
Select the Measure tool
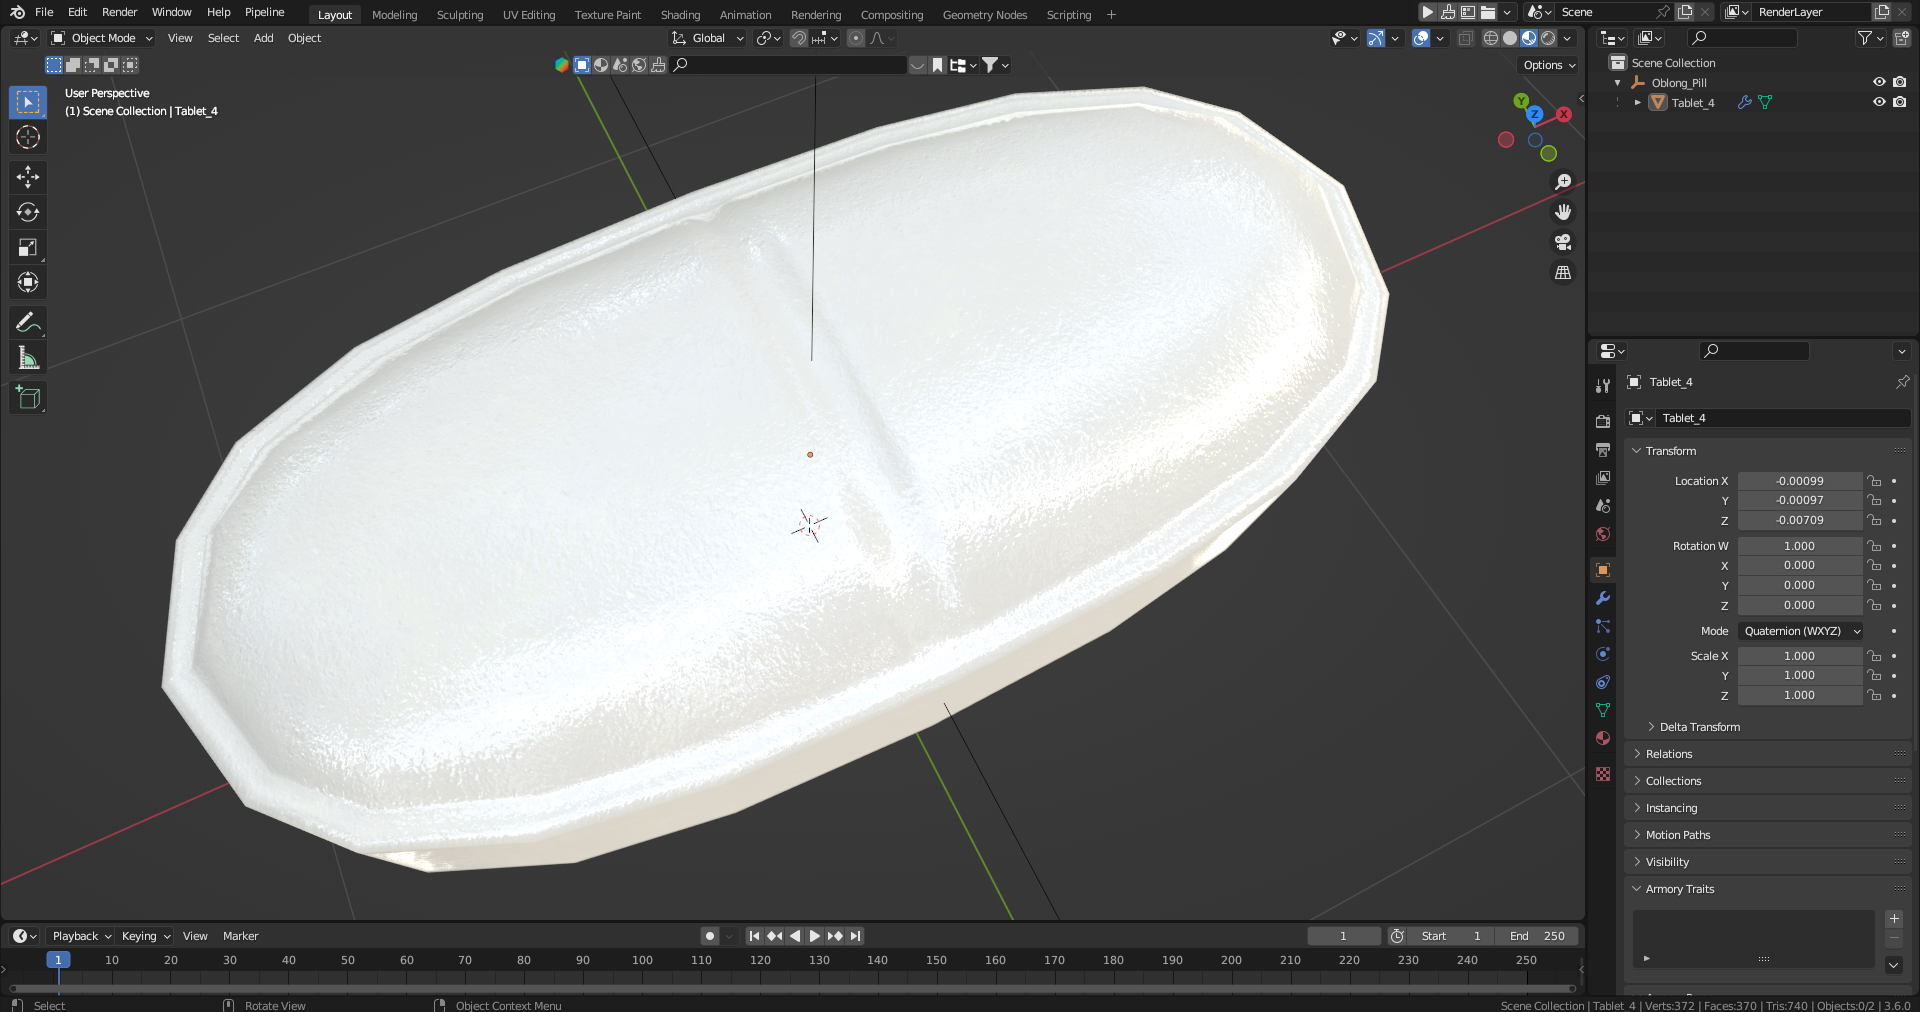click(28, 357)
